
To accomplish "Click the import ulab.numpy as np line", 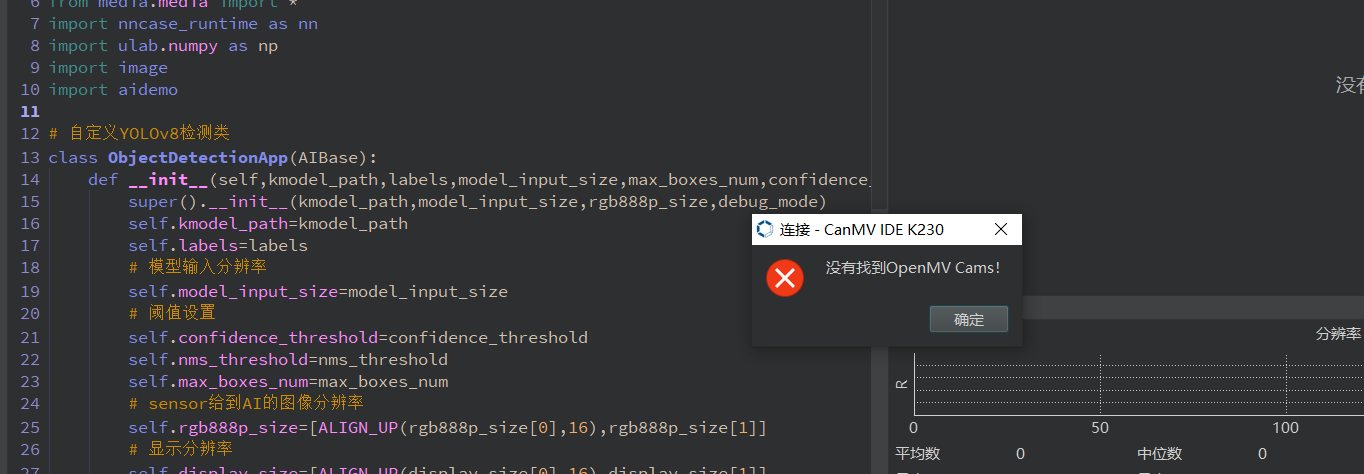I will tap(163, 46).
